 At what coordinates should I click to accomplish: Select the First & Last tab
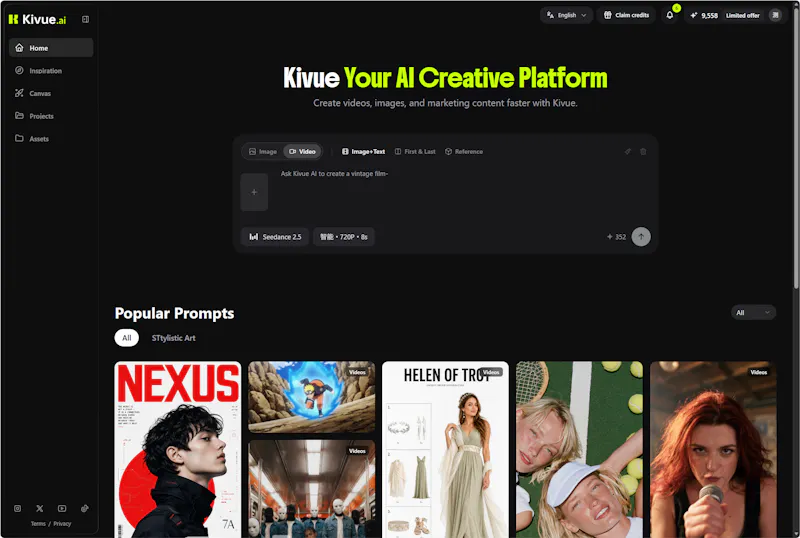click(415, 152)
